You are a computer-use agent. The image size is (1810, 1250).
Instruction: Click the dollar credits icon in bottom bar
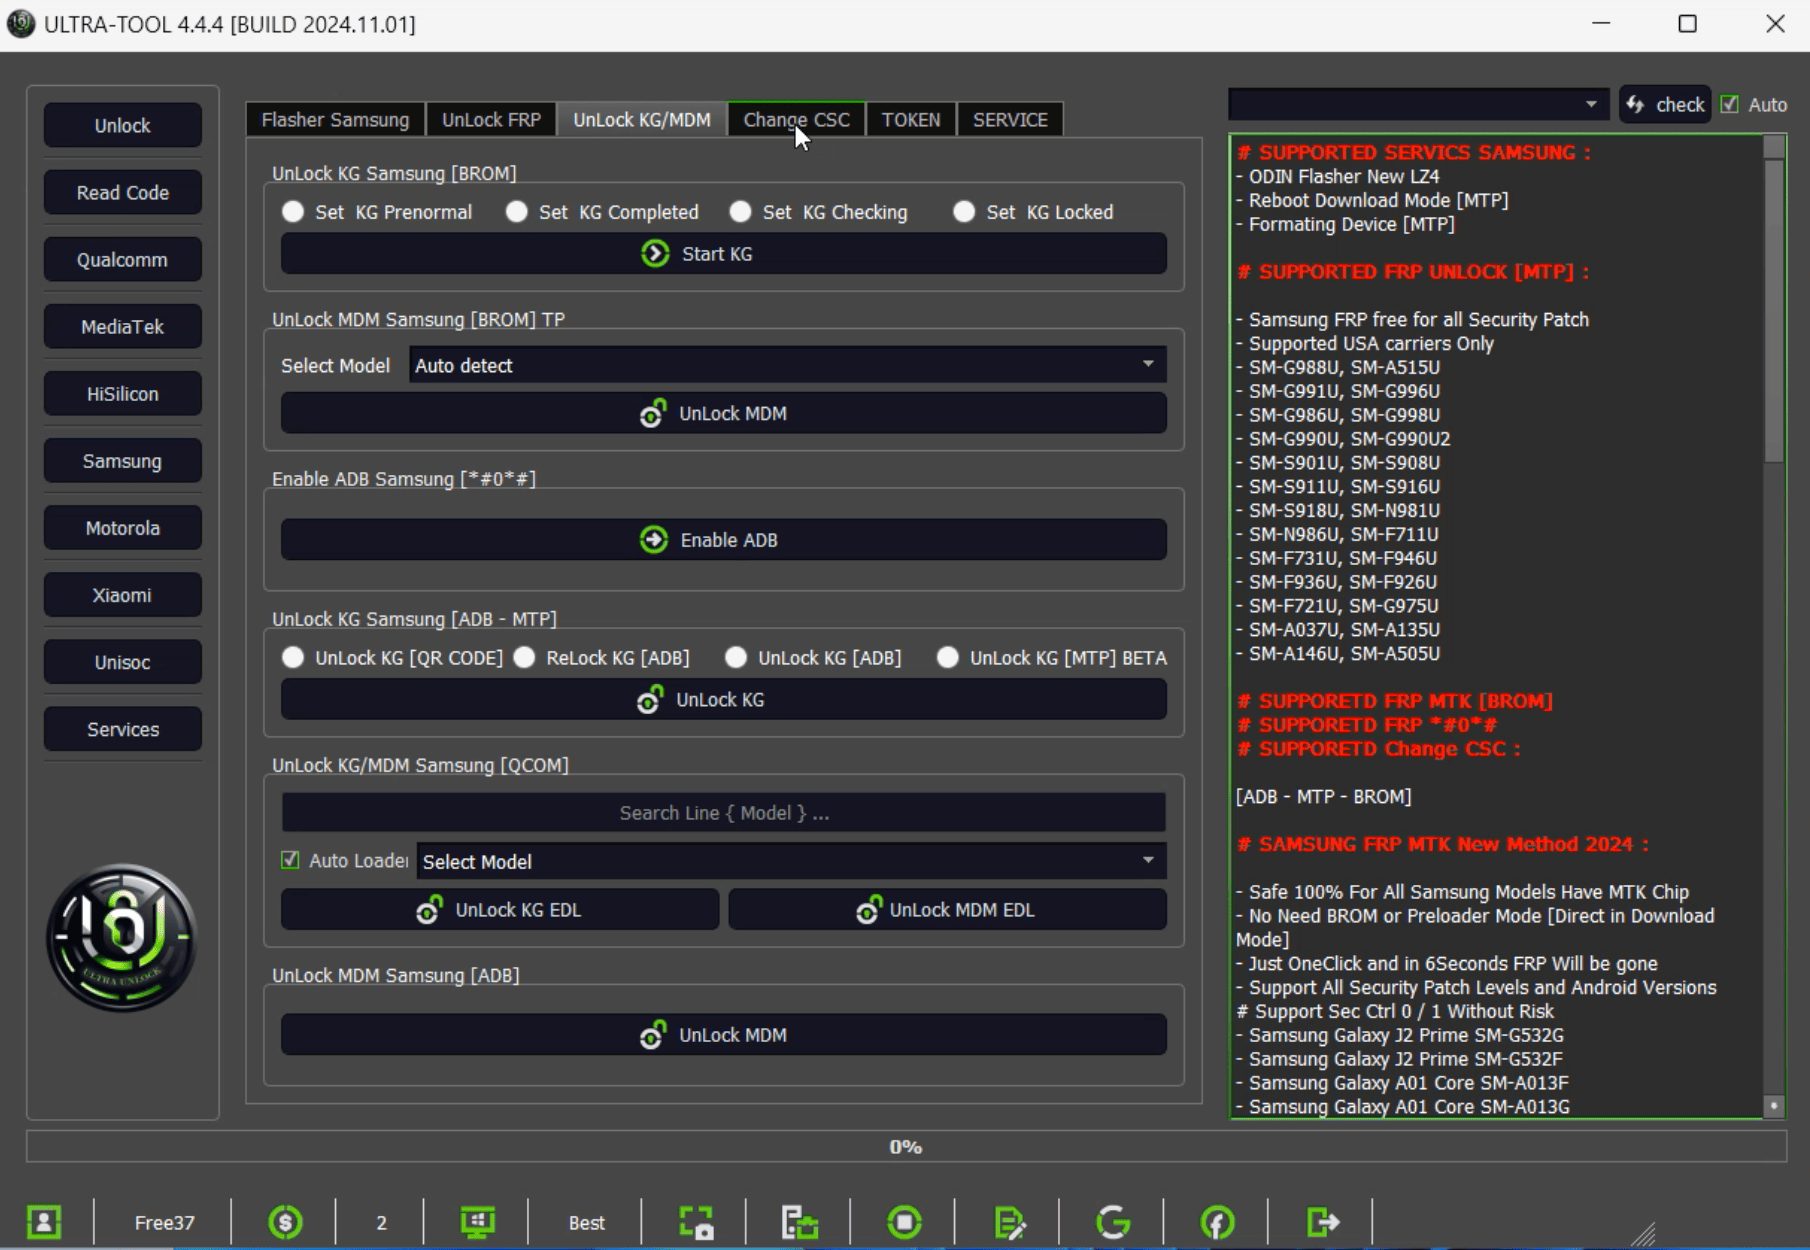285,1222
